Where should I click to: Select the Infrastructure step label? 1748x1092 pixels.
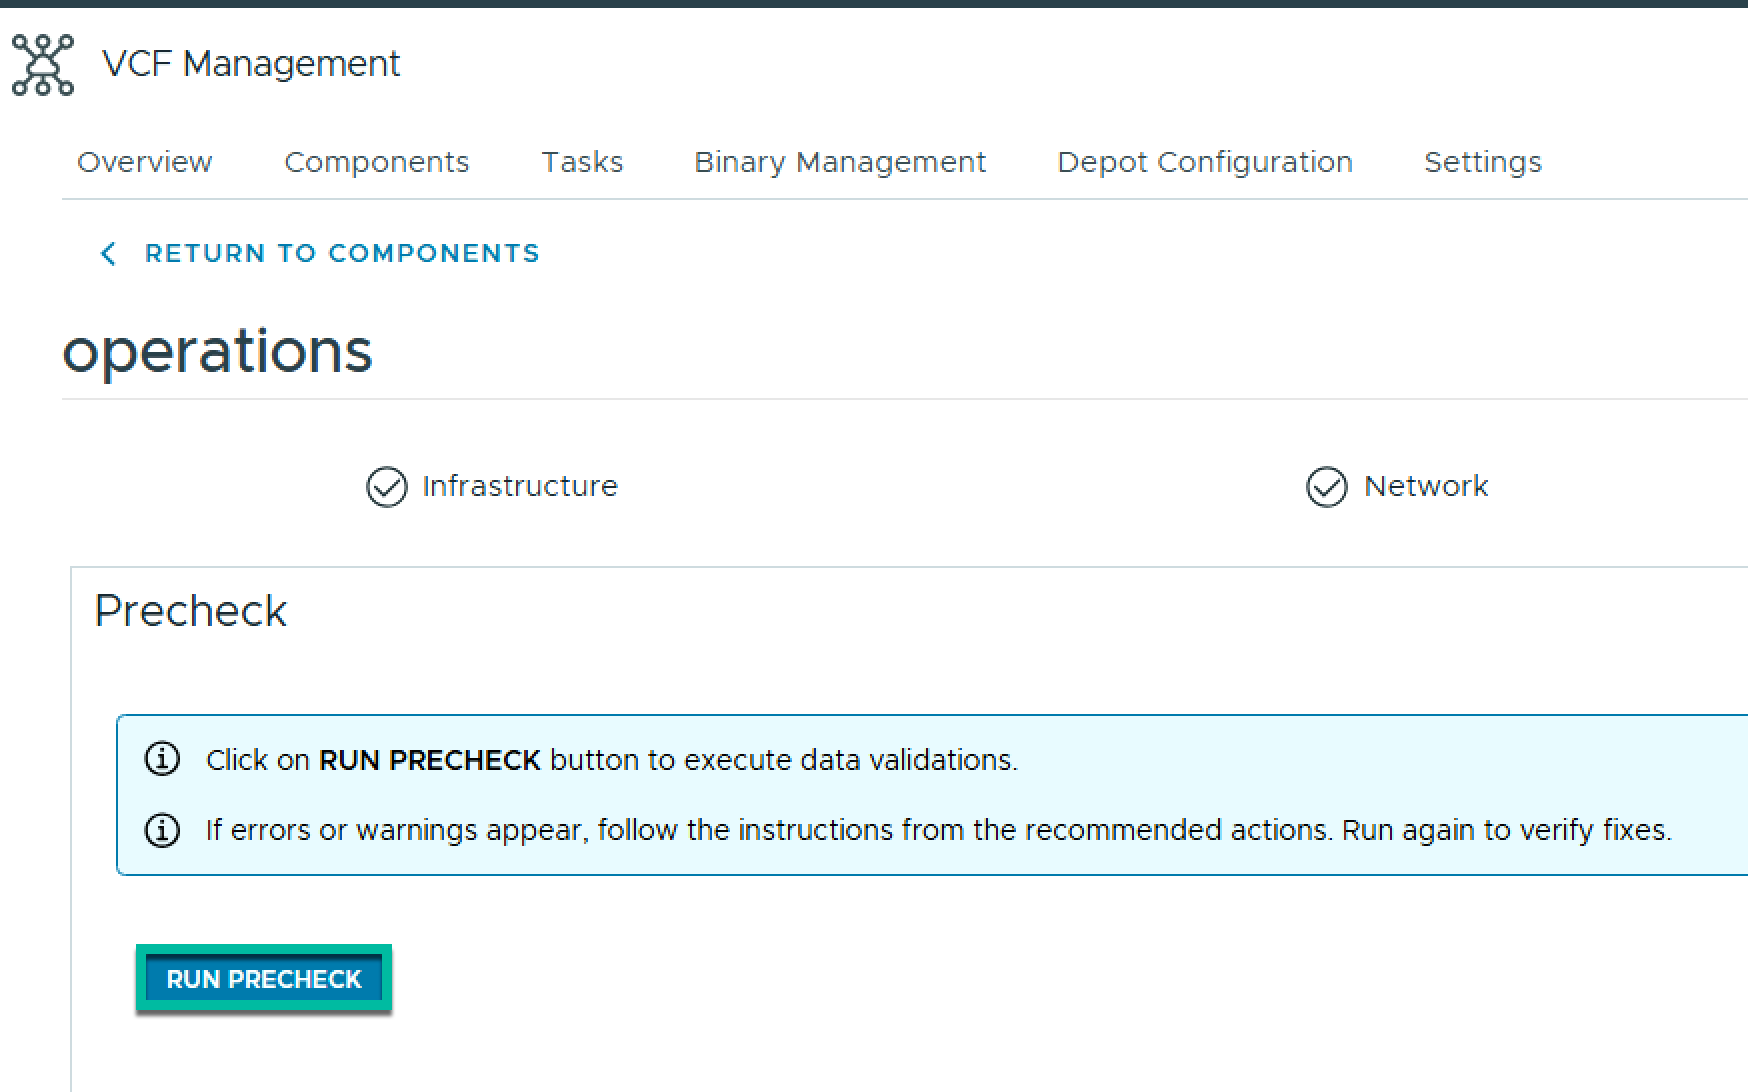point(520,486)
